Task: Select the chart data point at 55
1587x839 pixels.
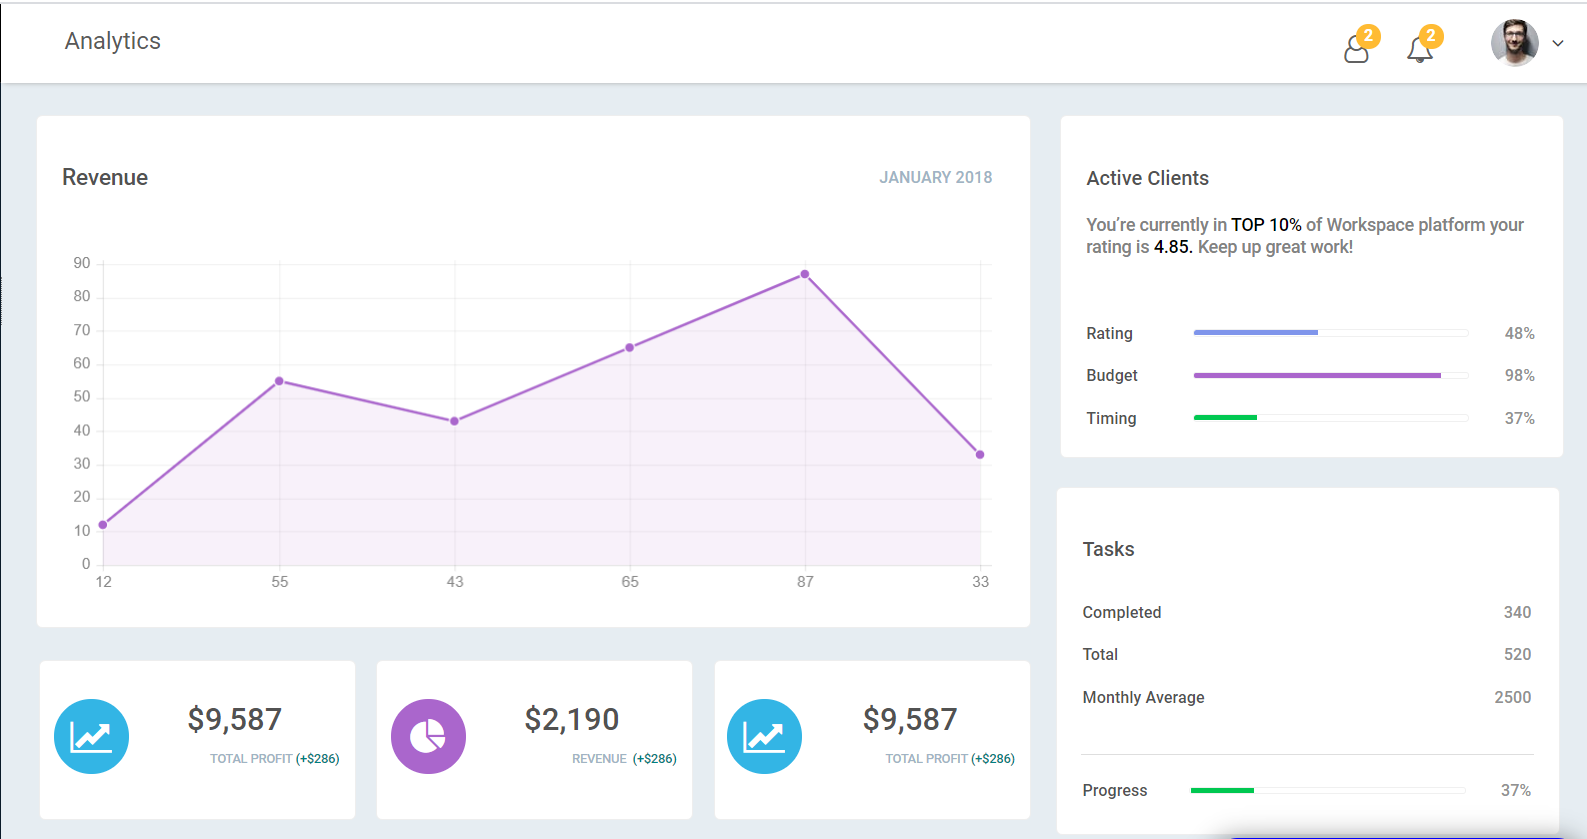Action: (x=279, y=381)
